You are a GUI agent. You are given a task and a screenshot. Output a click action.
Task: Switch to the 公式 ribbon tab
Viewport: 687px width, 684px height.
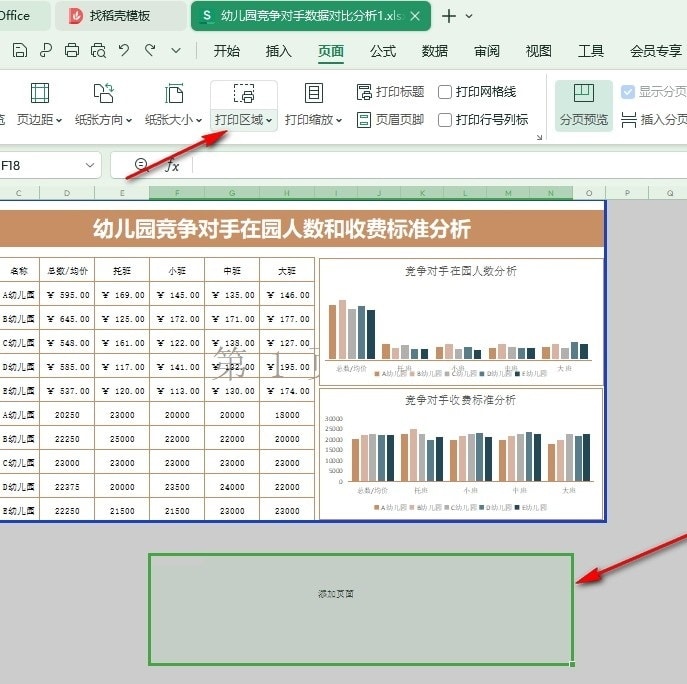[x=382, y=51]
